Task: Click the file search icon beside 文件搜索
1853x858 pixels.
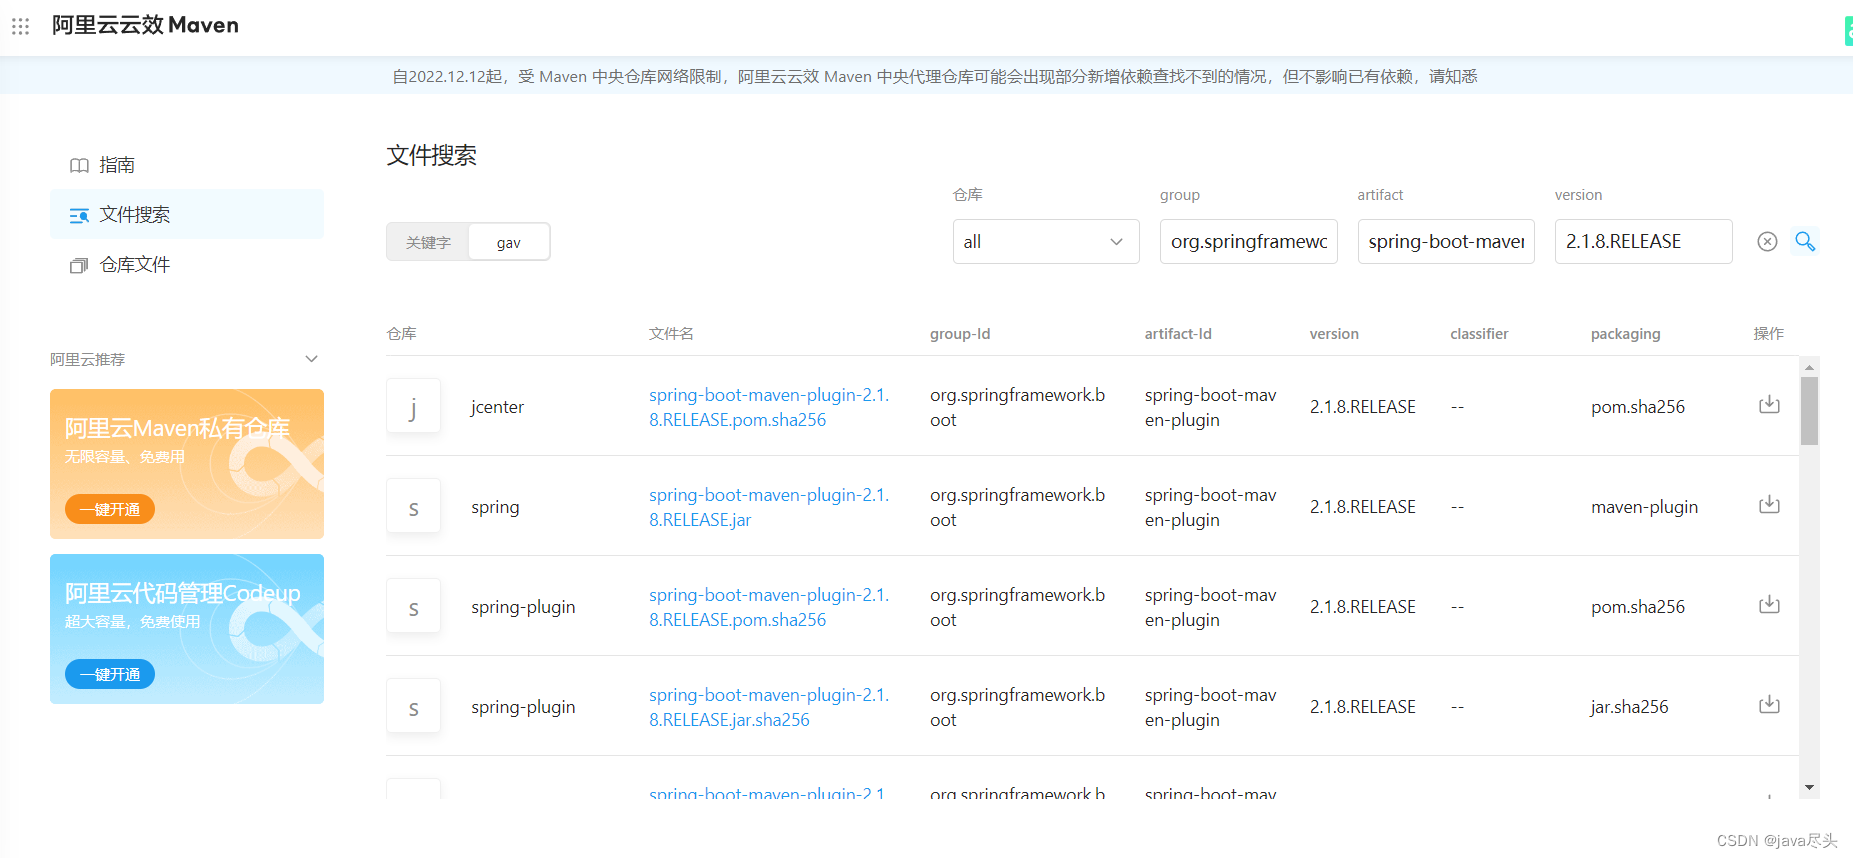Action: [x=79, y=215]
